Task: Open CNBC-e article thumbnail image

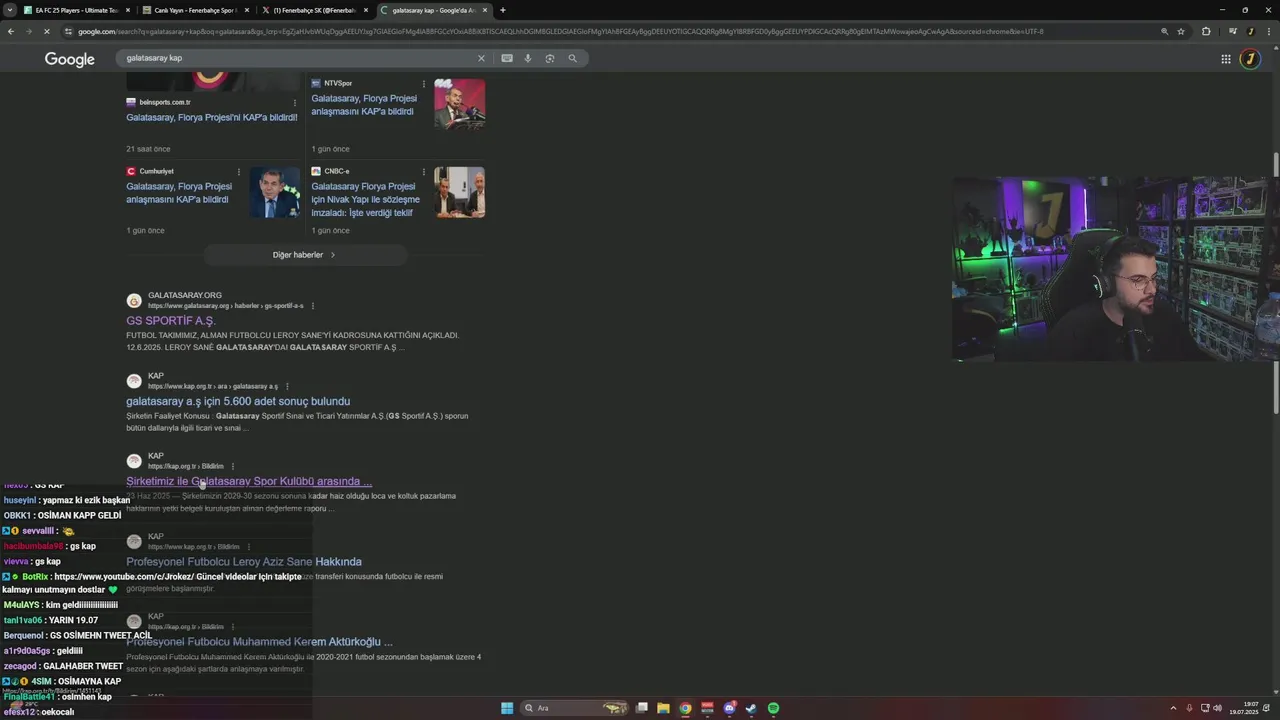Action: pyautogui.click(x=460, y=192)
